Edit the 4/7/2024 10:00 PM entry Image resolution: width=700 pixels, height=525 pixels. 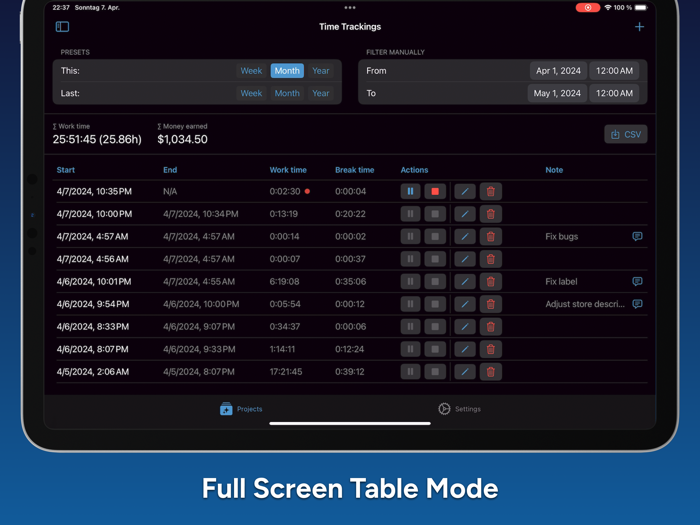[x=465, y=214]
